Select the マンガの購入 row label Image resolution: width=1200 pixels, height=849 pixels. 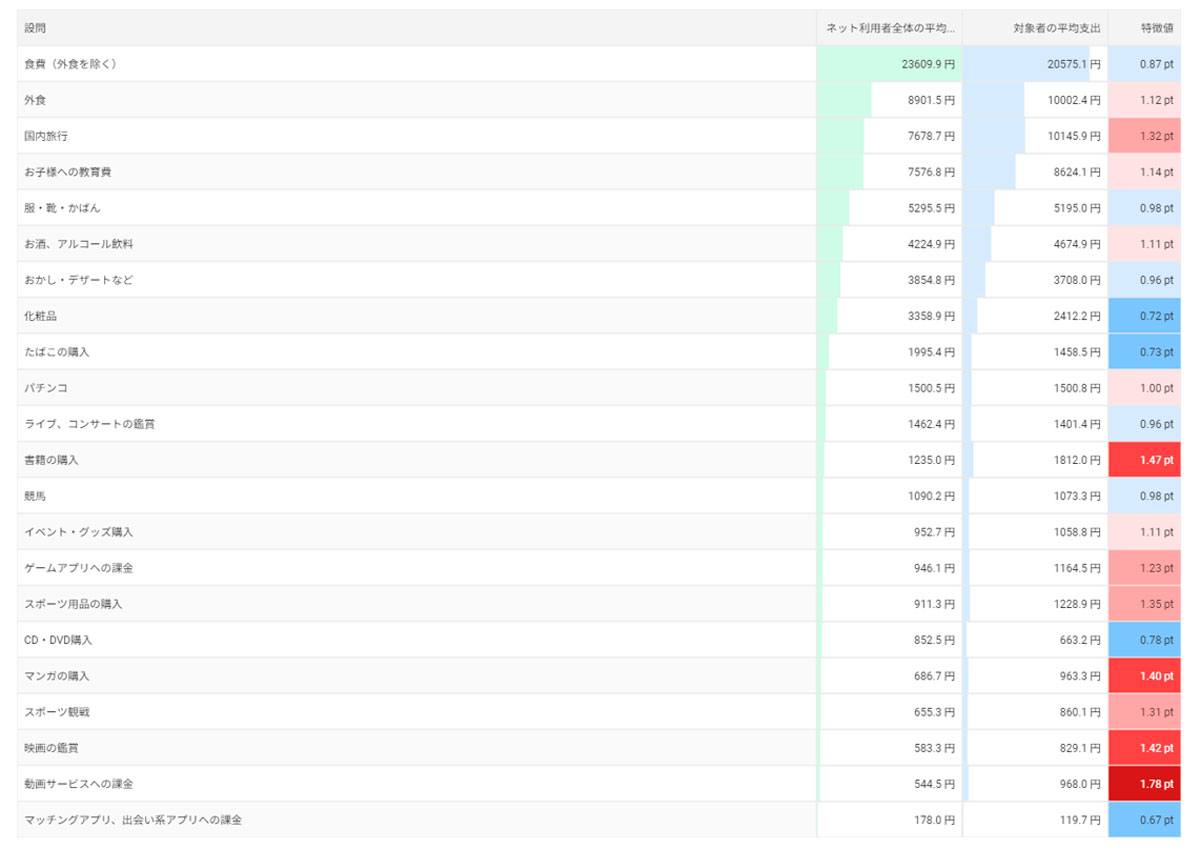[57, 676]
